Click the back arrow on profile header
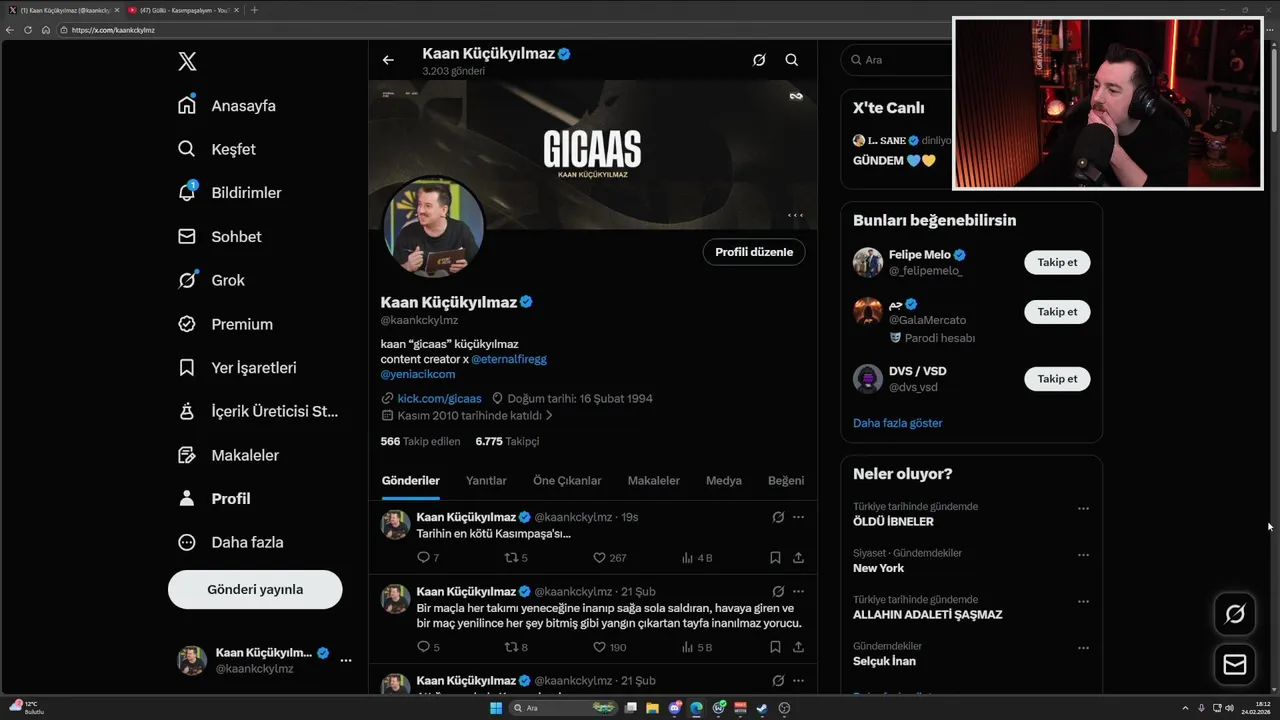Viewport: 1280px width, 720px height. 388,60
